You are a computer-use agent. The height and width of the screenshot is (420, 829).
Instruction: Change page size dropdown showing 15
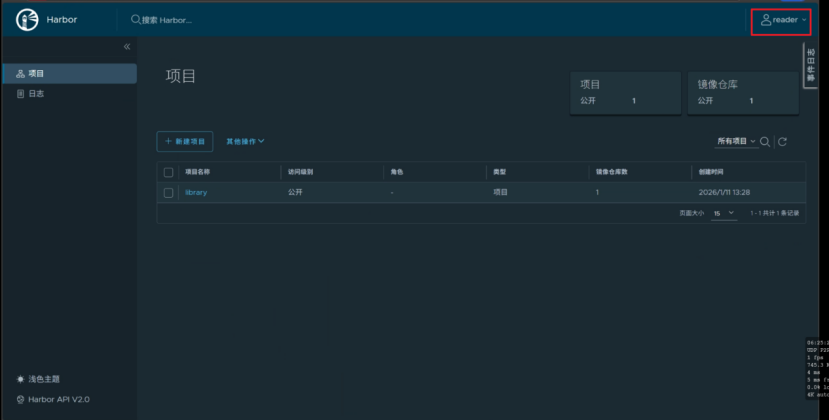(724, 213)
